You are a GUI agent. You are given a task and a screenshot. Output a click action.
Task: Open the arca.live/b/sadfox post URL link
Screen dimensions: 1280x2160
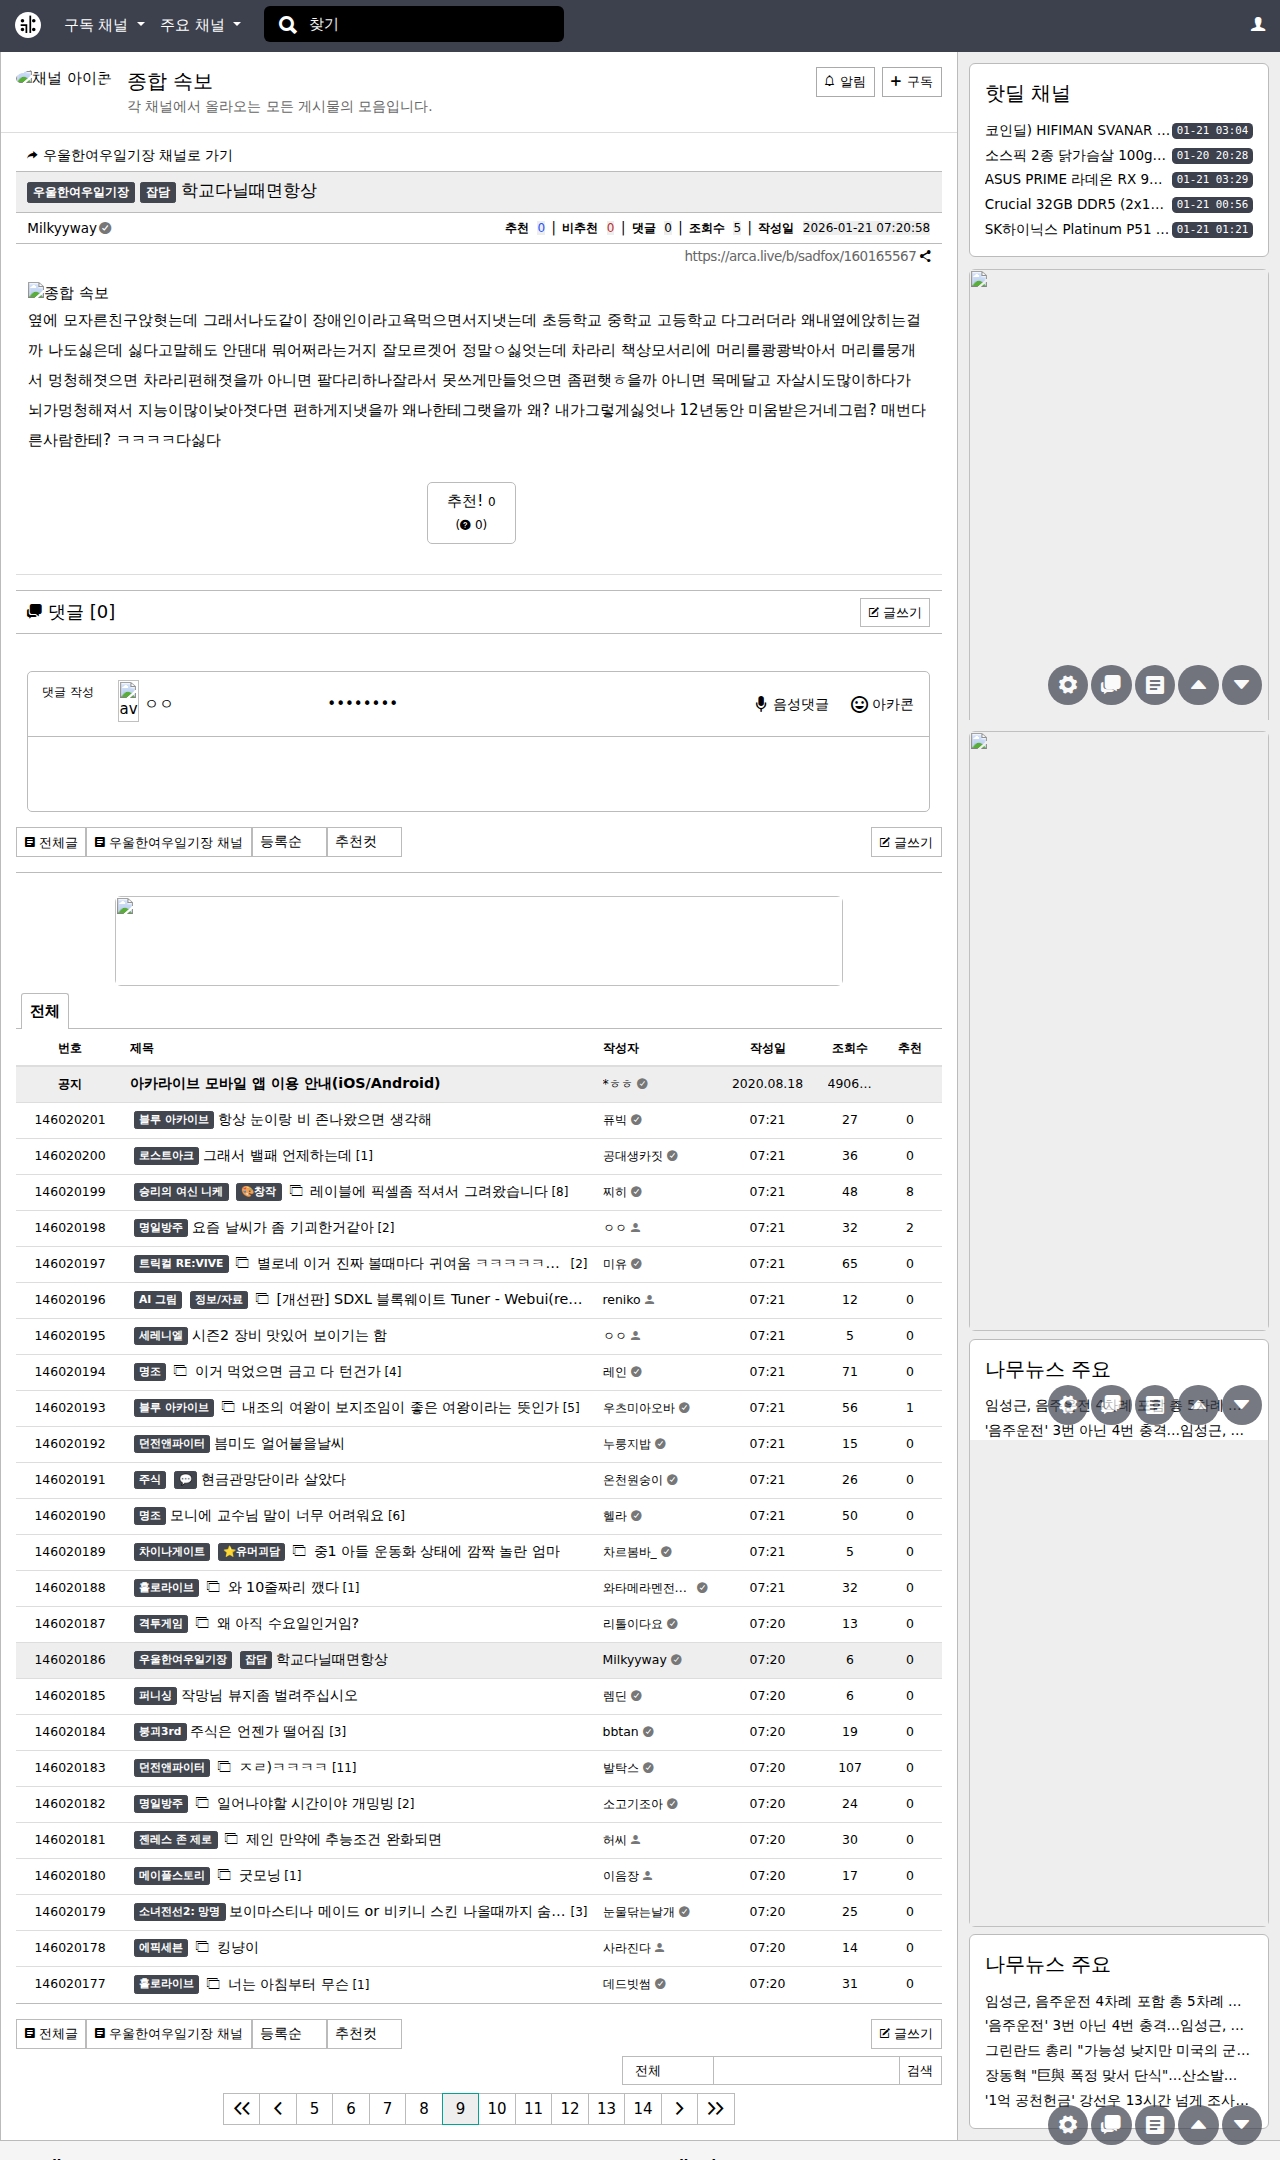800,256
